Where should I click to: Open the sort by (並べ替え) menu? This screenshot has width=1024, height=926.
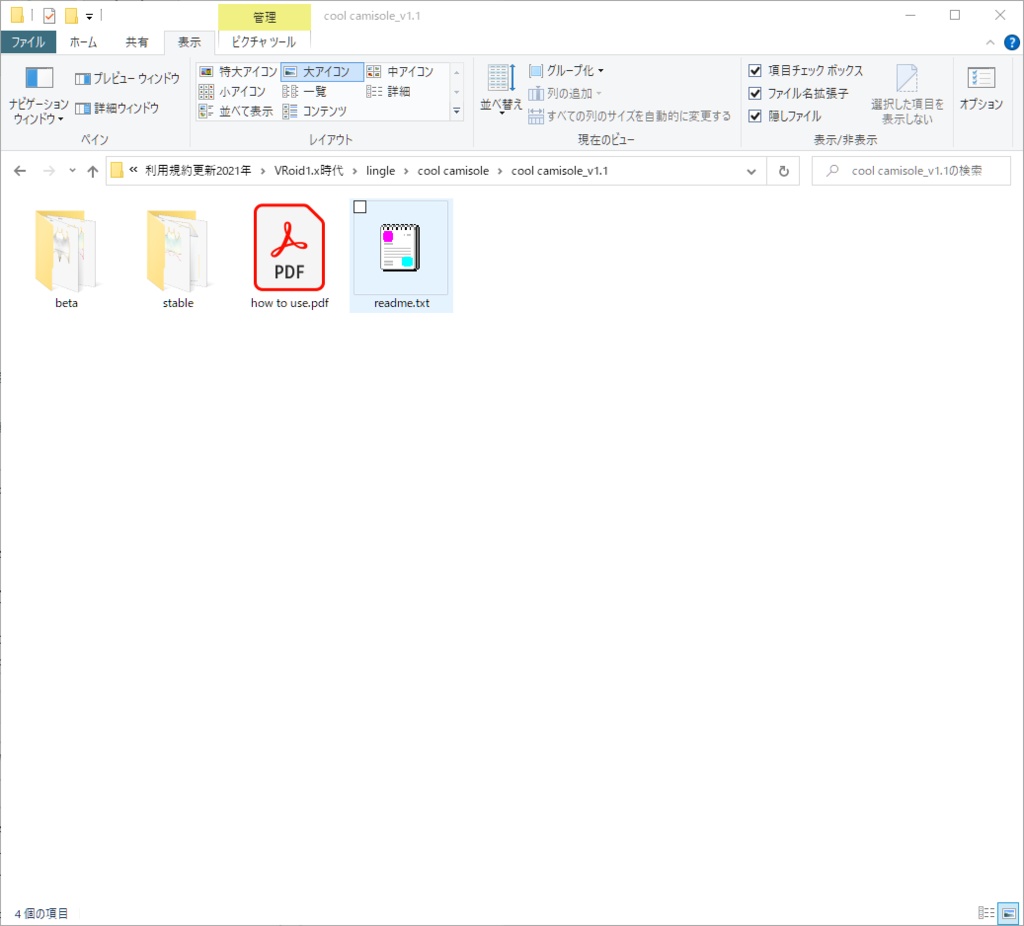501,90
